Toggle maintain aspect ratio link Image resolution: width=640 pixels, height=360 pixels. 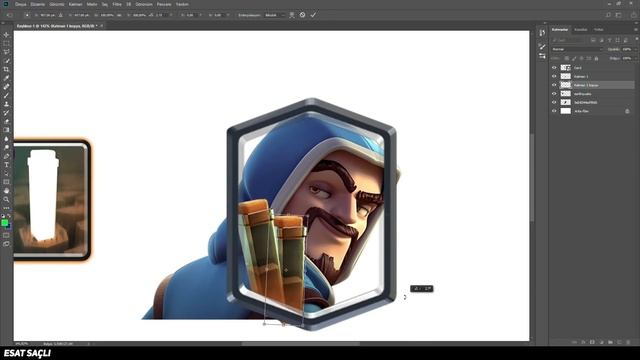point(119,15)
